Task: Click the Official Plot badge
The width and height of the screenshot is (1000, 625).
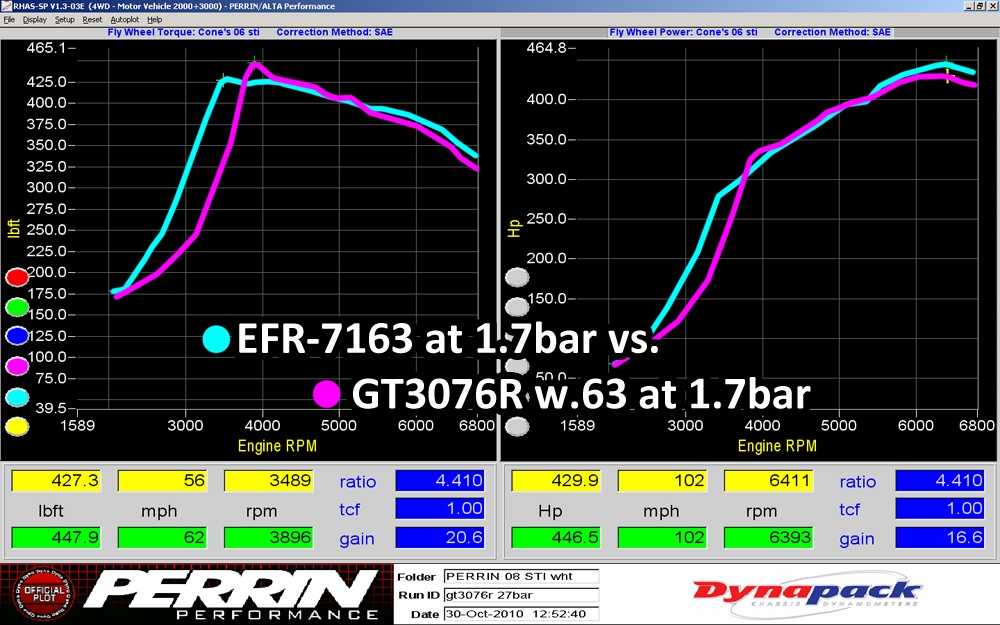Action: 43,594
